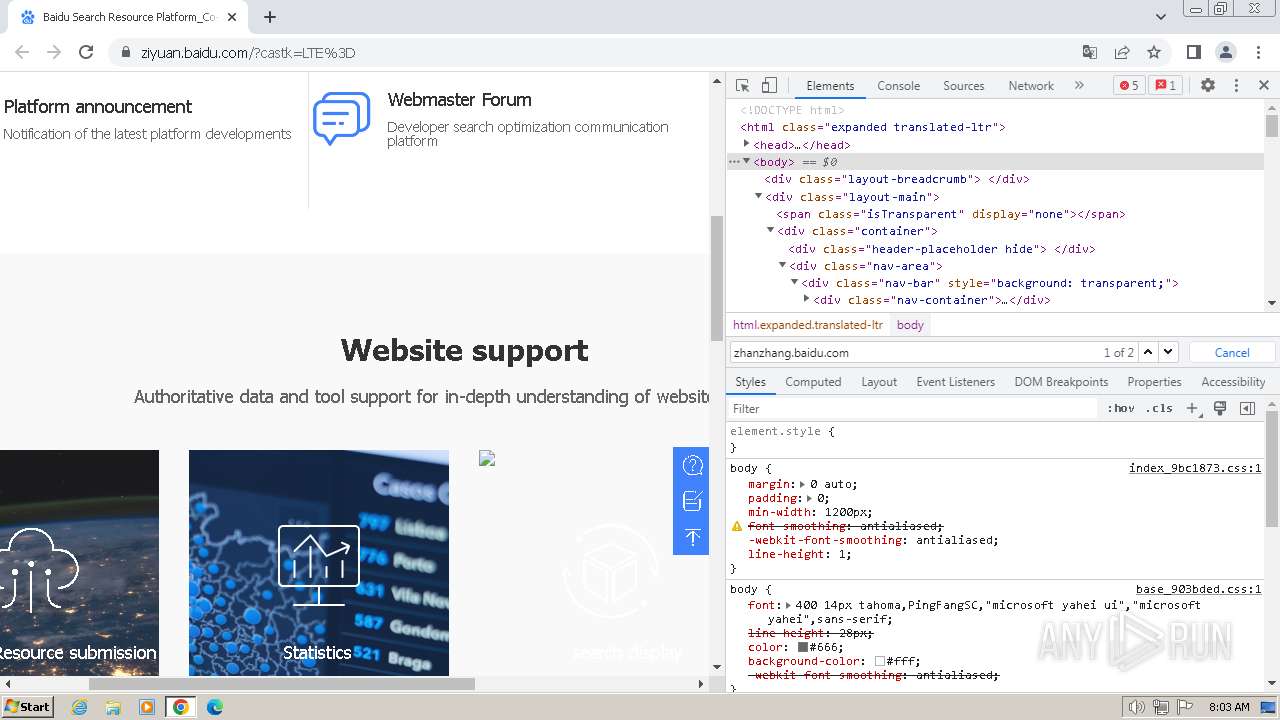
Task: Select html.expanded.translated-ltr breadcrumb
Action: click(808, 325)
